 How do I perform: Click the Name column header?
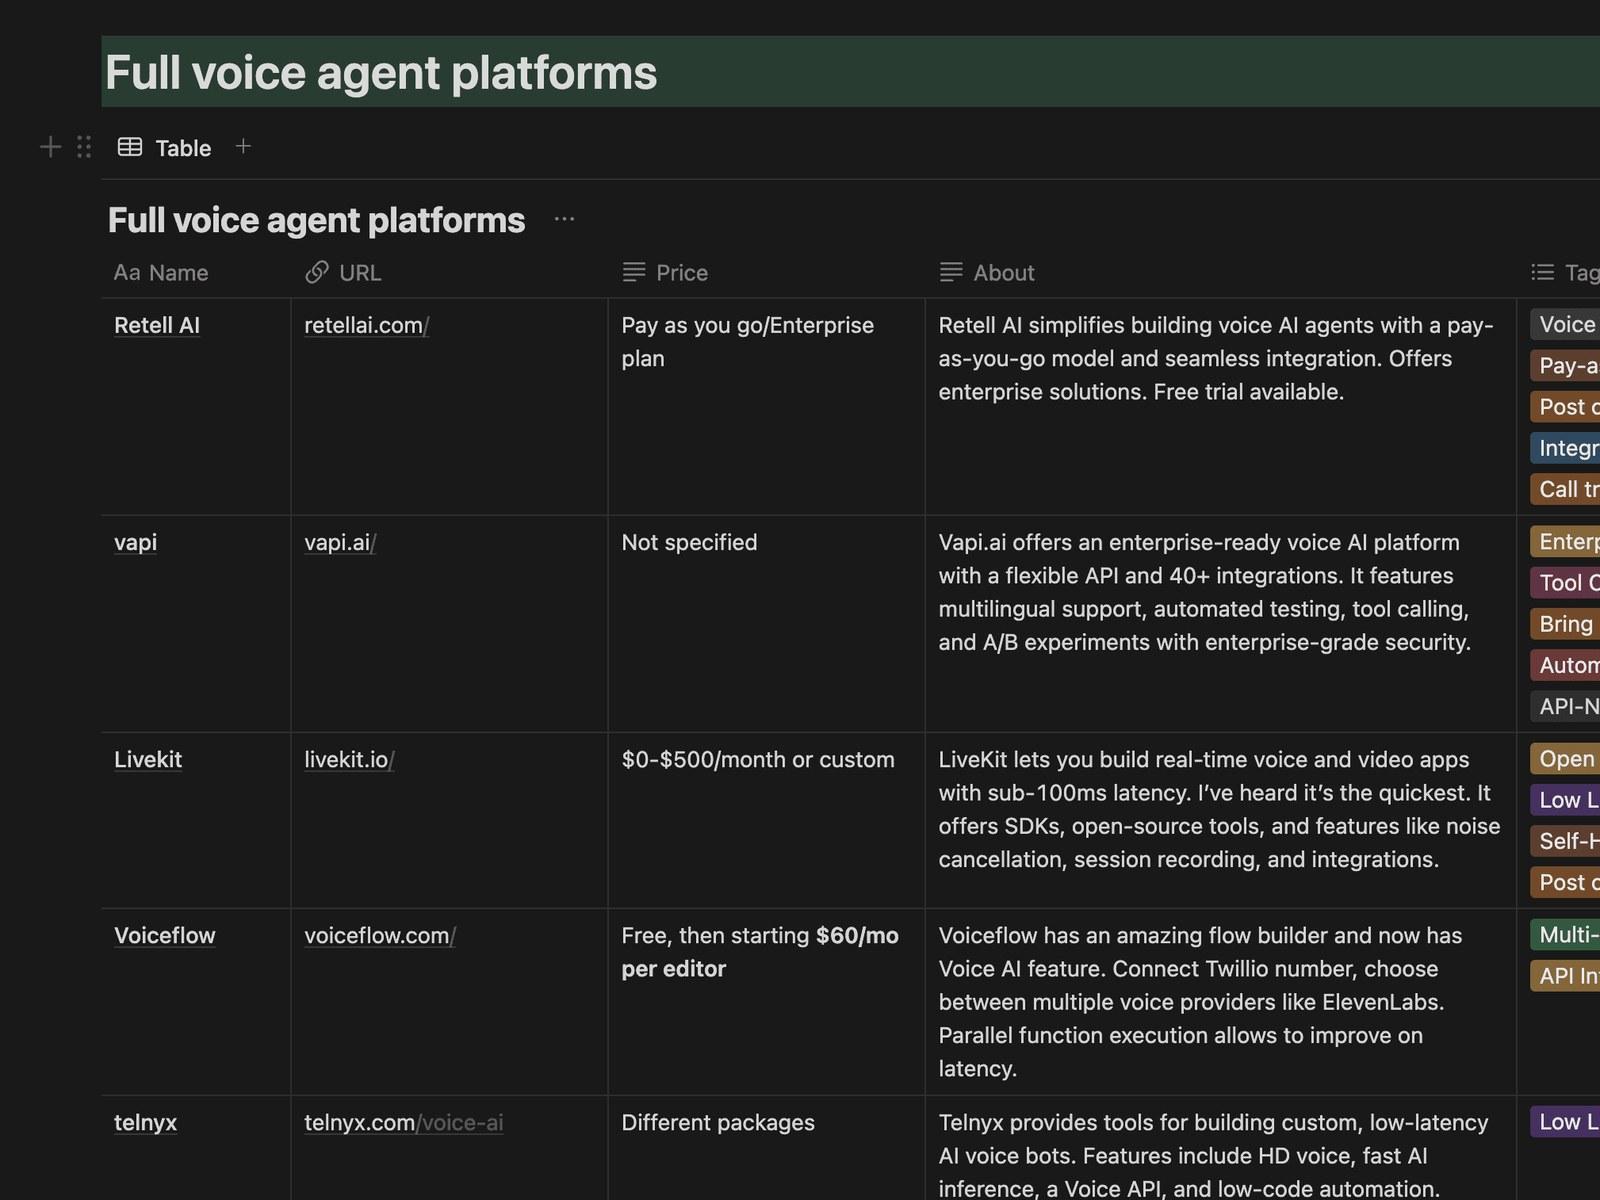pos(161,272)
